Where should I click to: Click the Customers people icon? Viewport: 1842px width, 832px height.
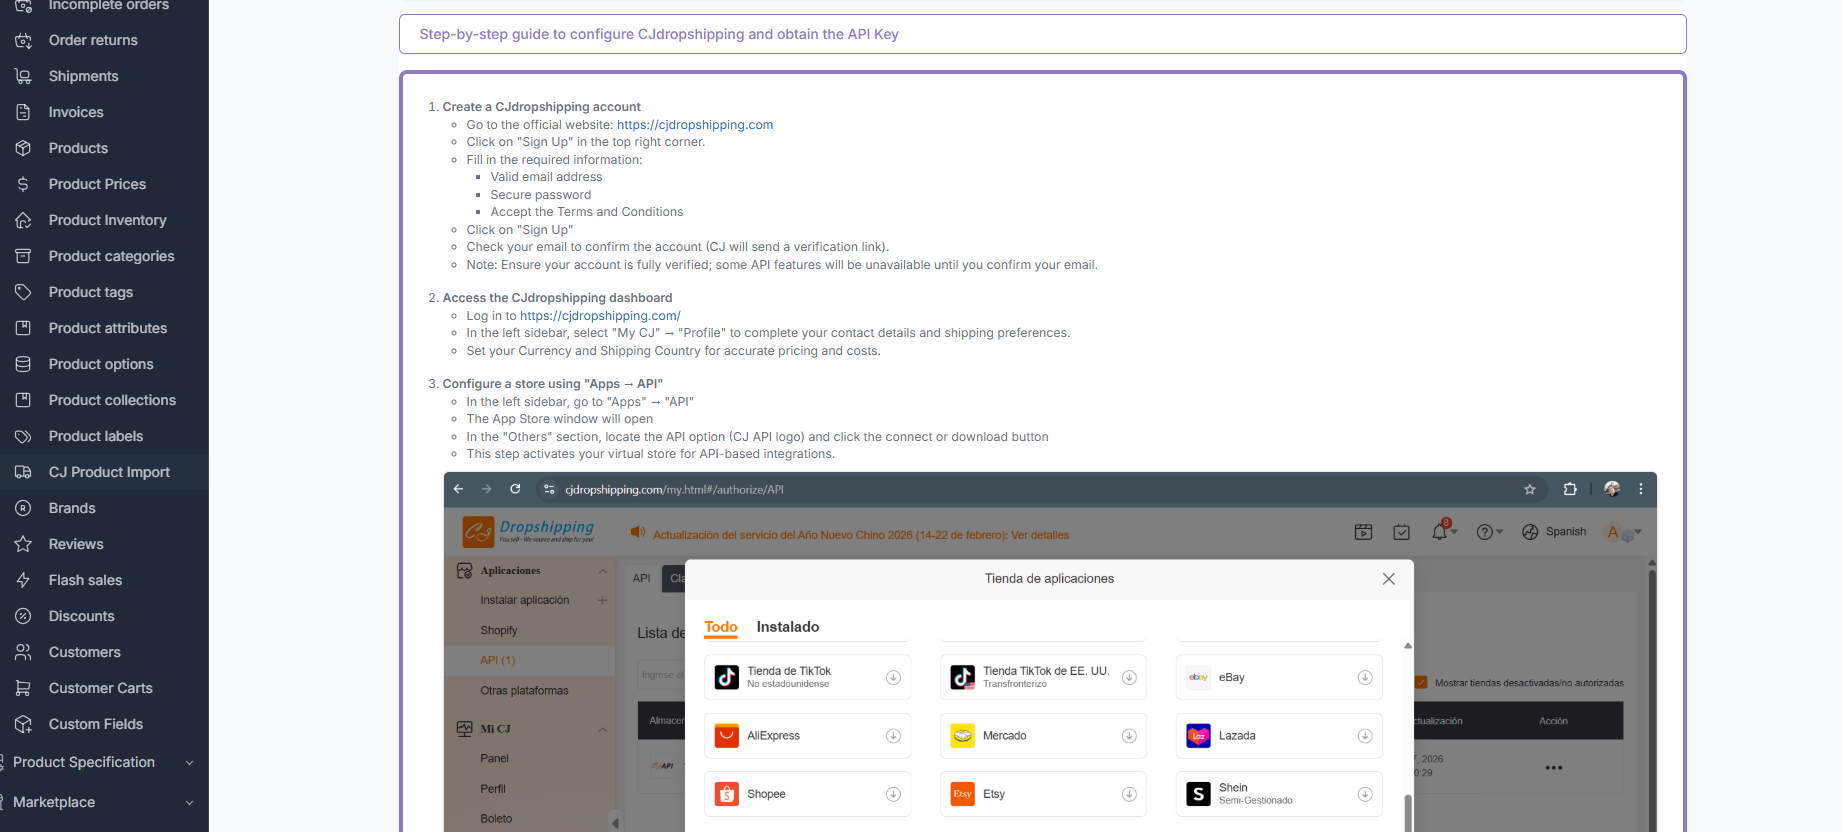[23, 652]
